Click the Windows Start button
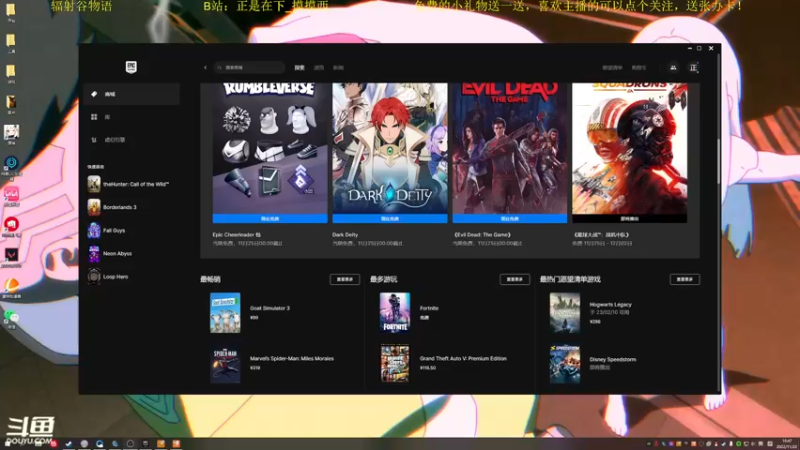800x450 pixels. 8,444
